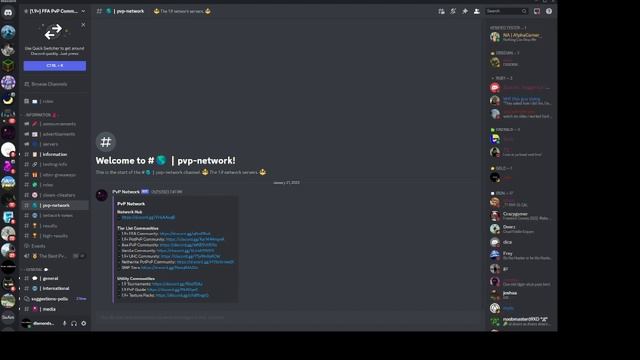Open the 1.9 Tournaments invite link
The image size is (640, 360).
[177, 284]
